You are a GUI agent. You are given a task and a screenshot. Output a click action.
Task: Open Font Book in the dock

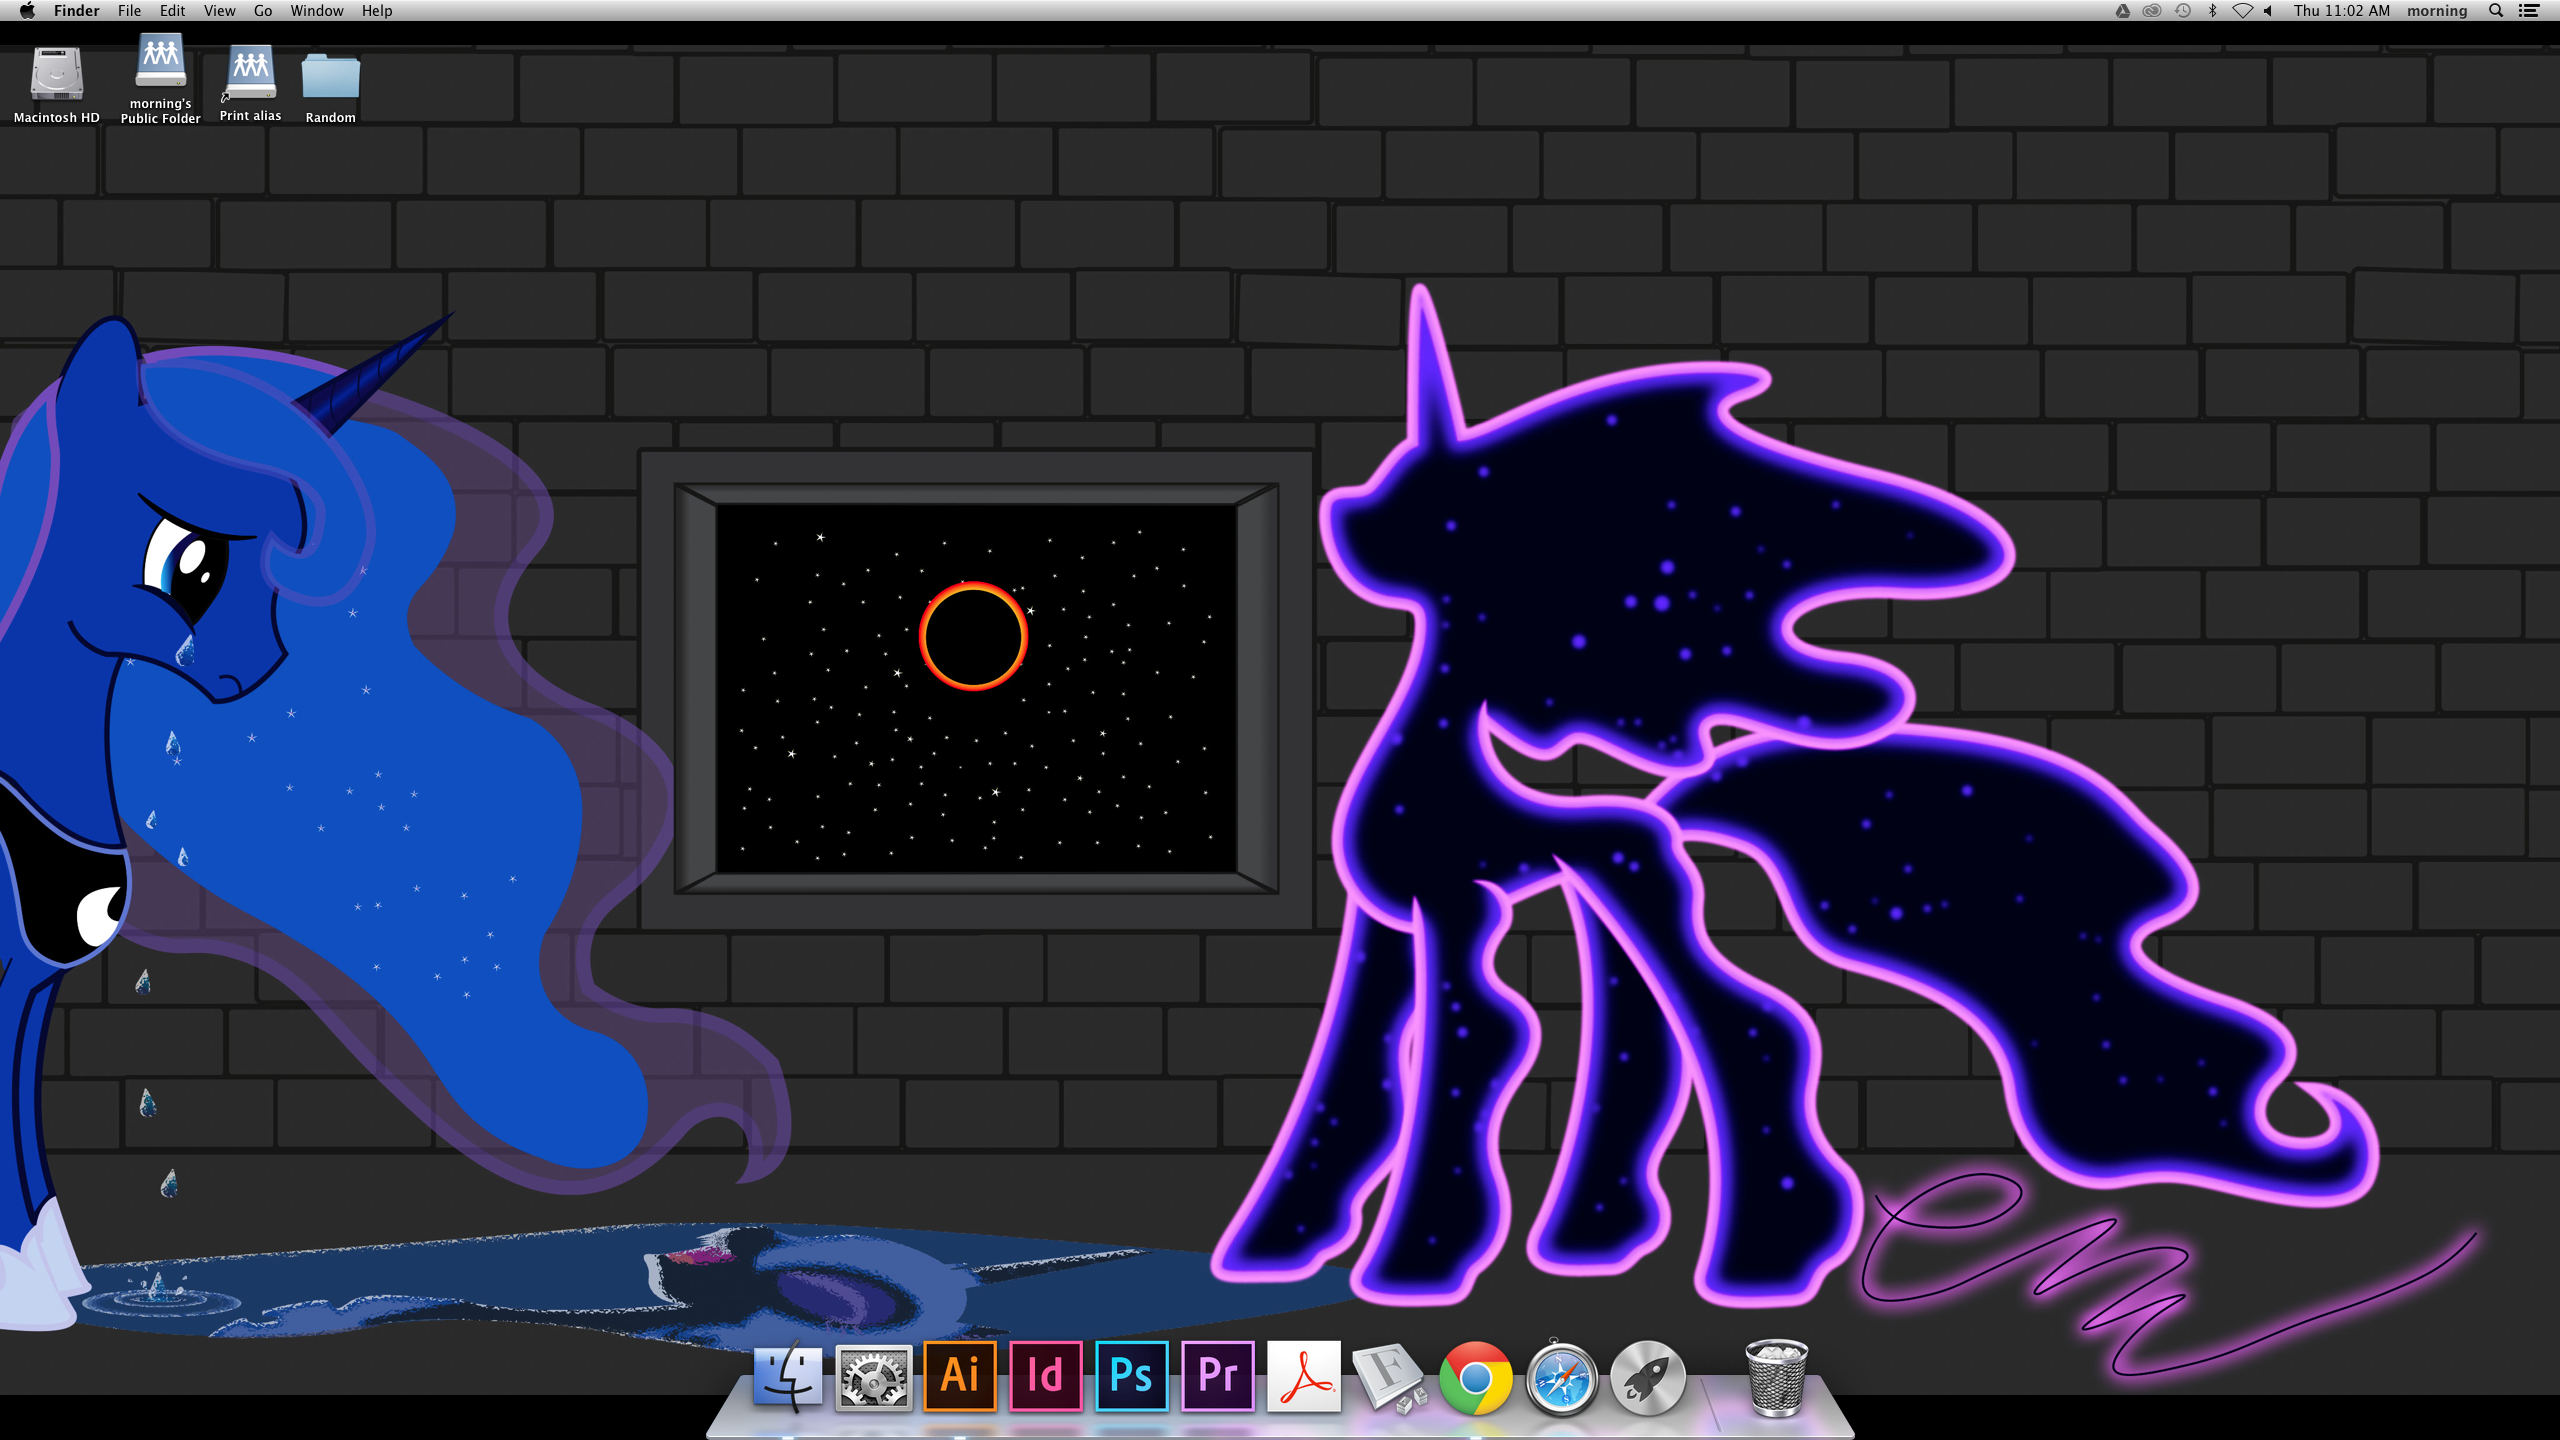click(x=1390, y=1378)
